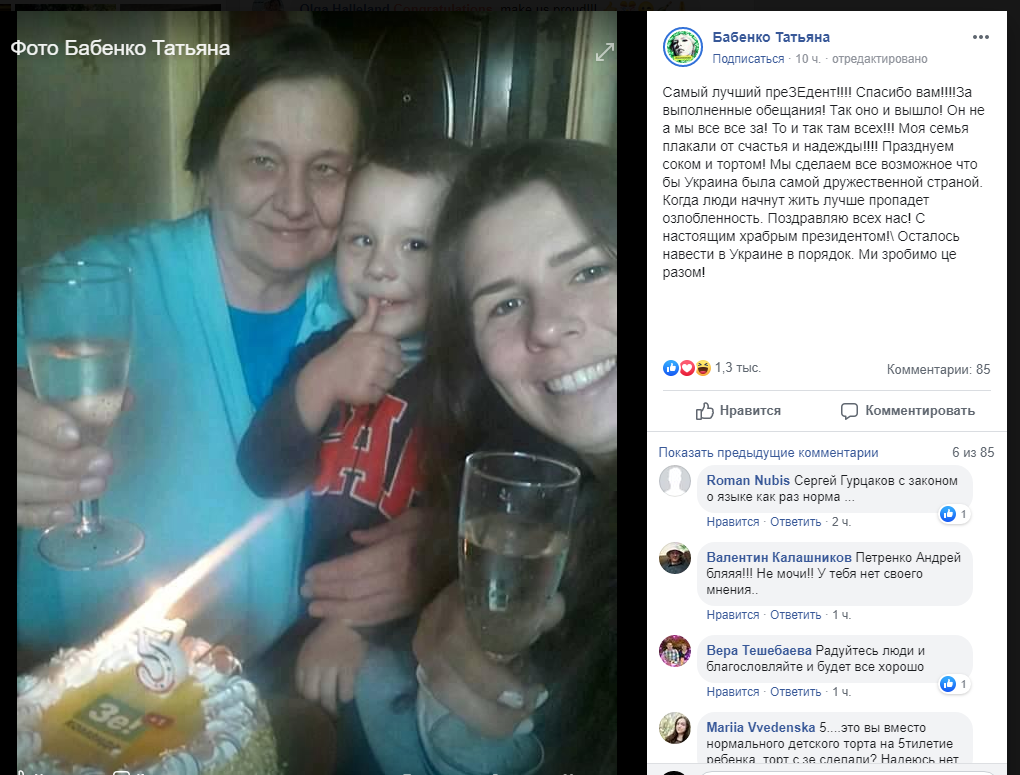The image size is (1020, 775).
Task: Open Roman Nubis commenter profile
Action: [748, 480]
